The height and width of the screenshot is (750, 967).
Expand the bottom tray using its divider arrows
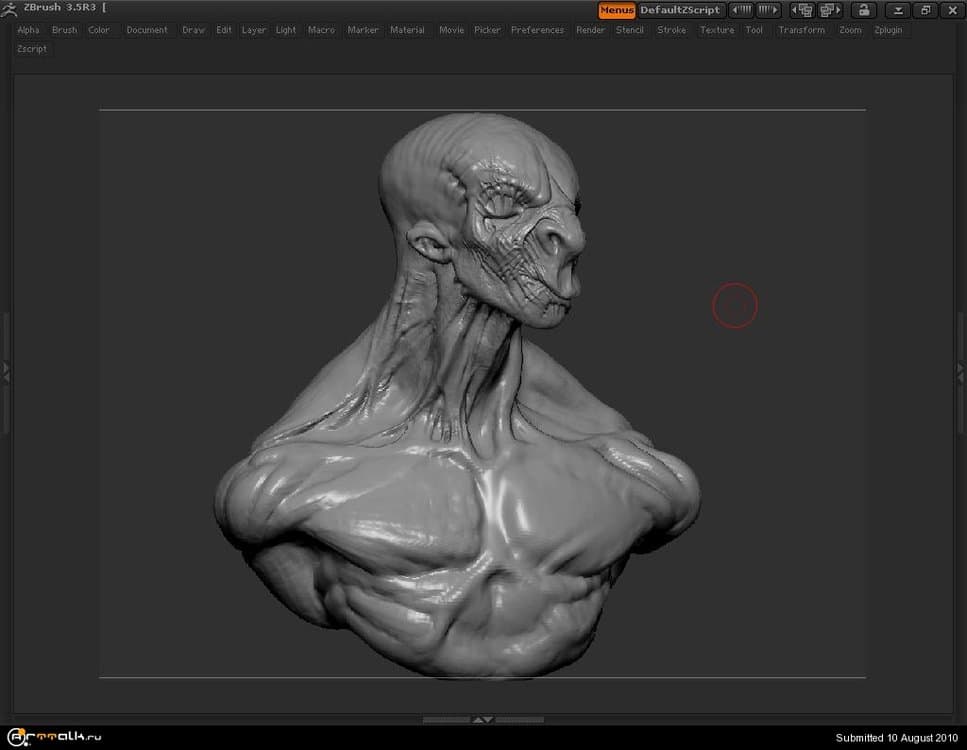483,719
